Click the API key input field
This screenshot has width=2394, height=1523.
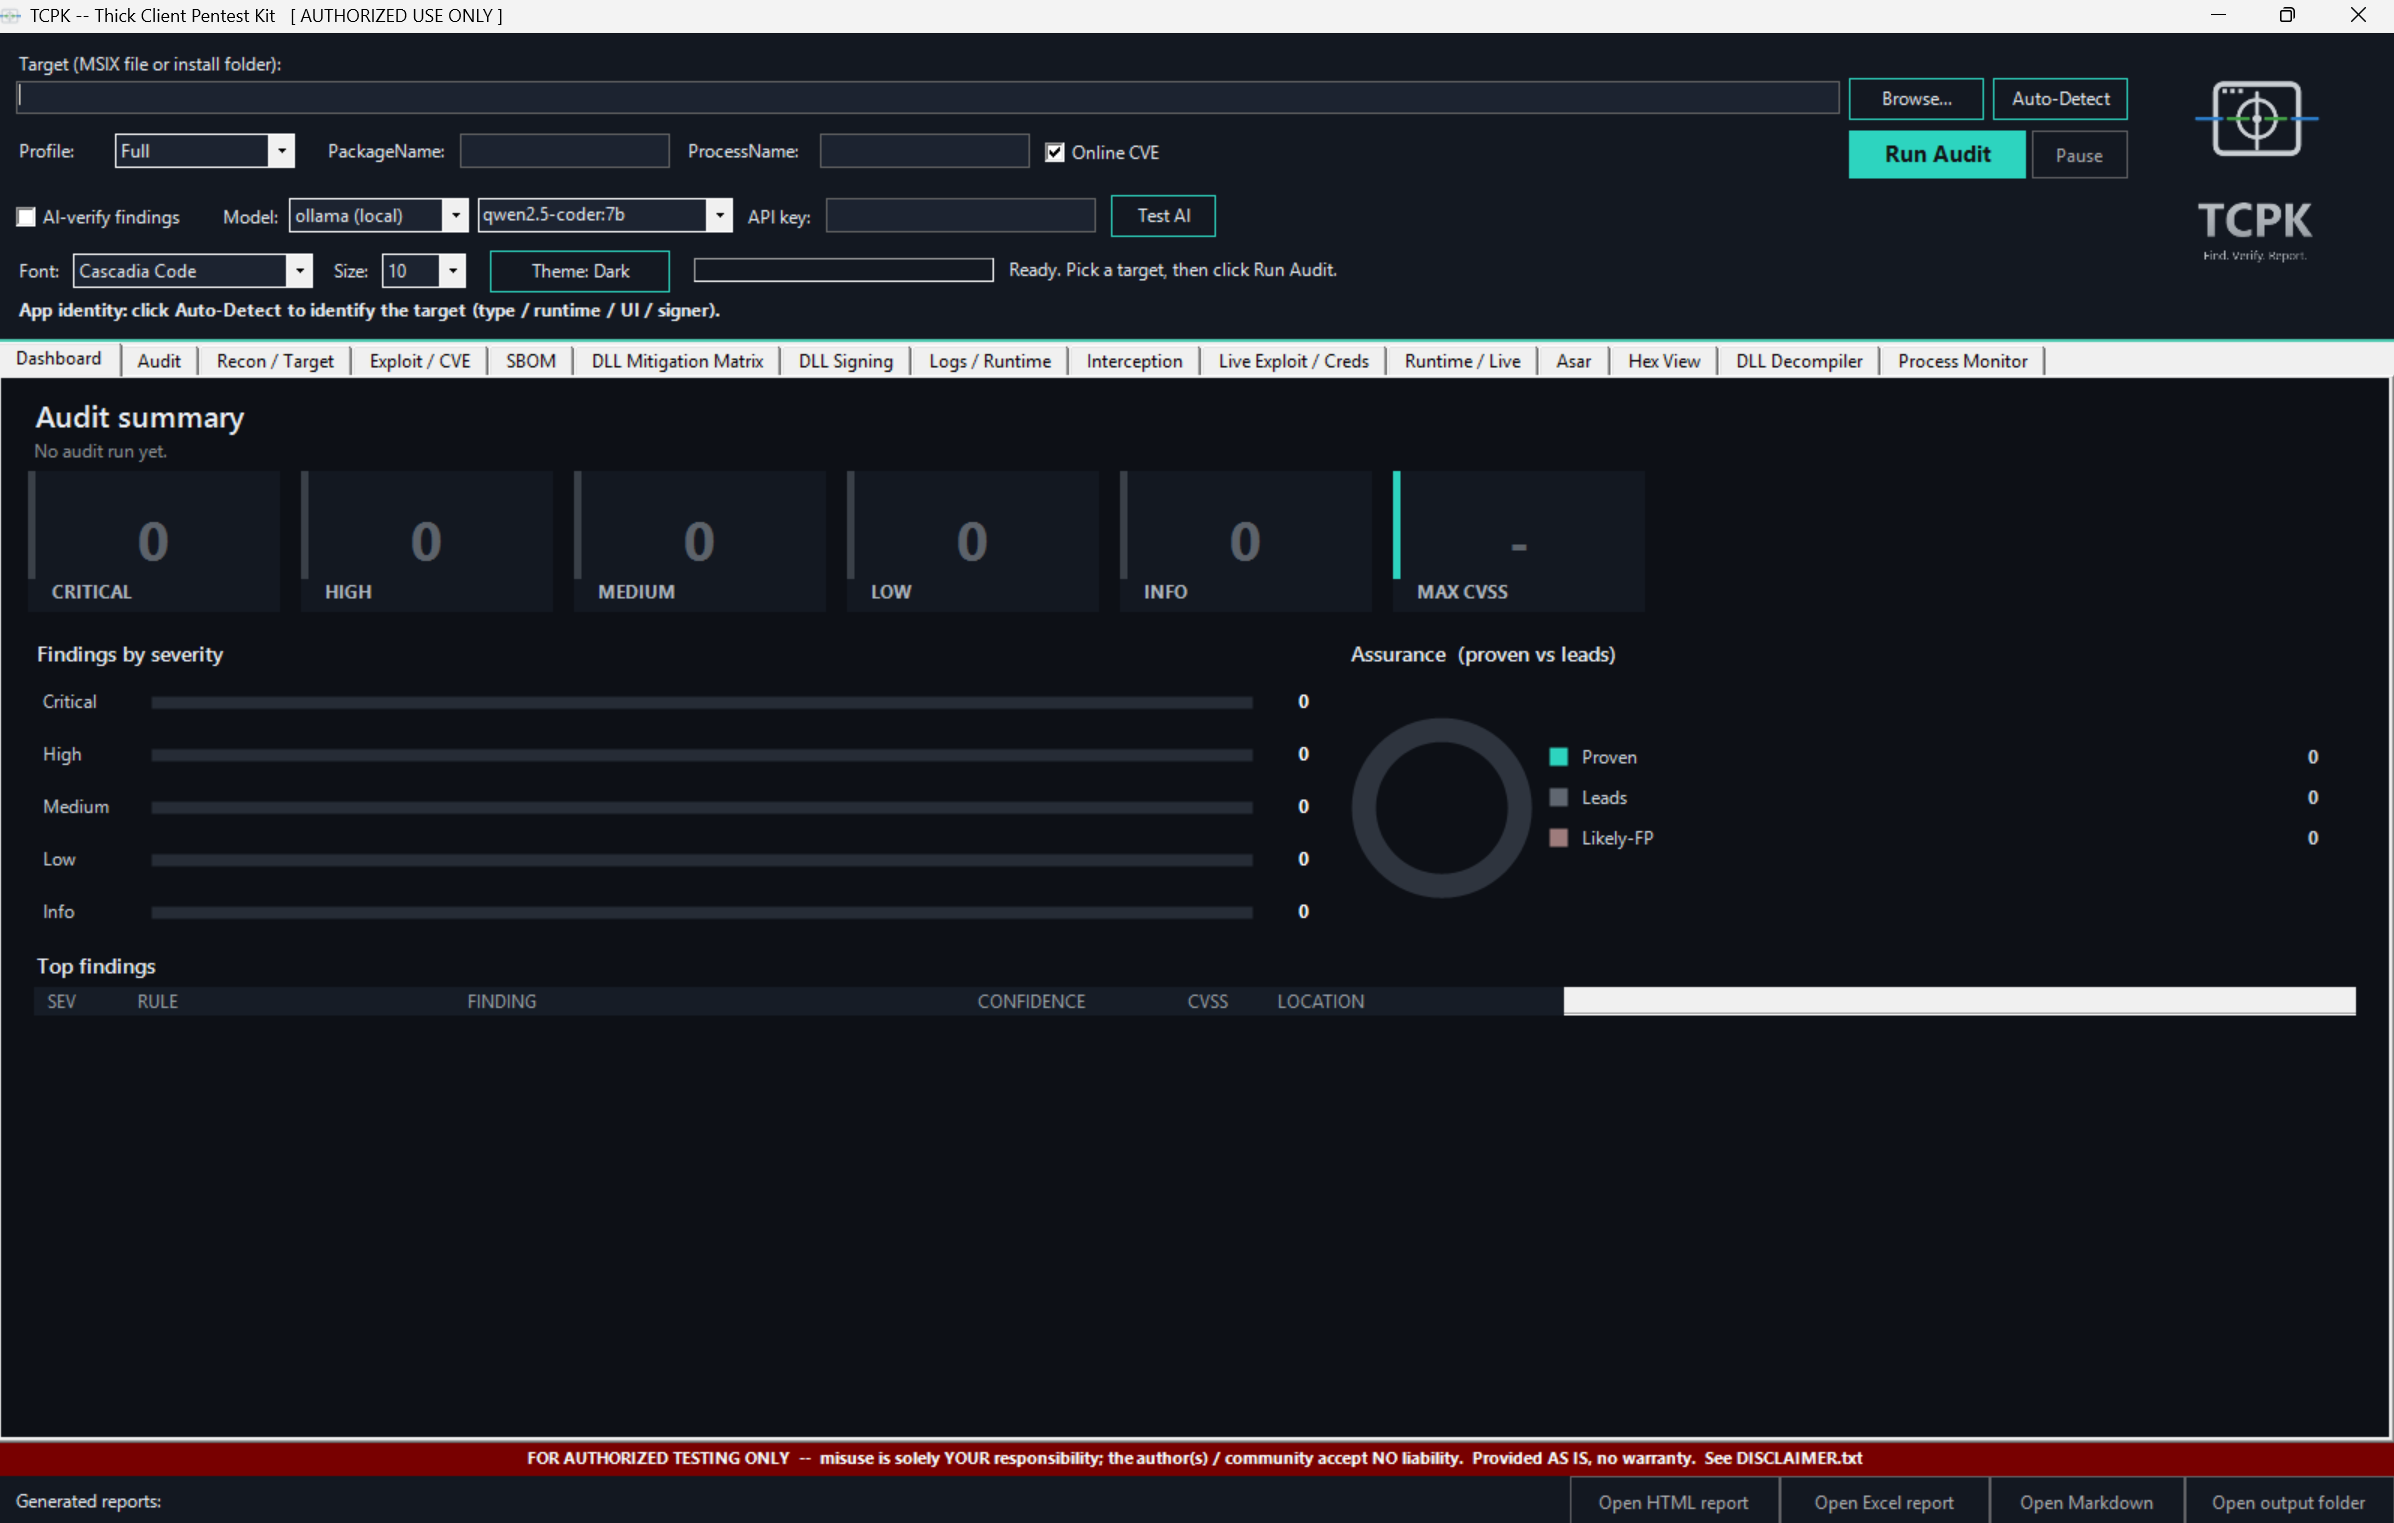pos(960,216)
